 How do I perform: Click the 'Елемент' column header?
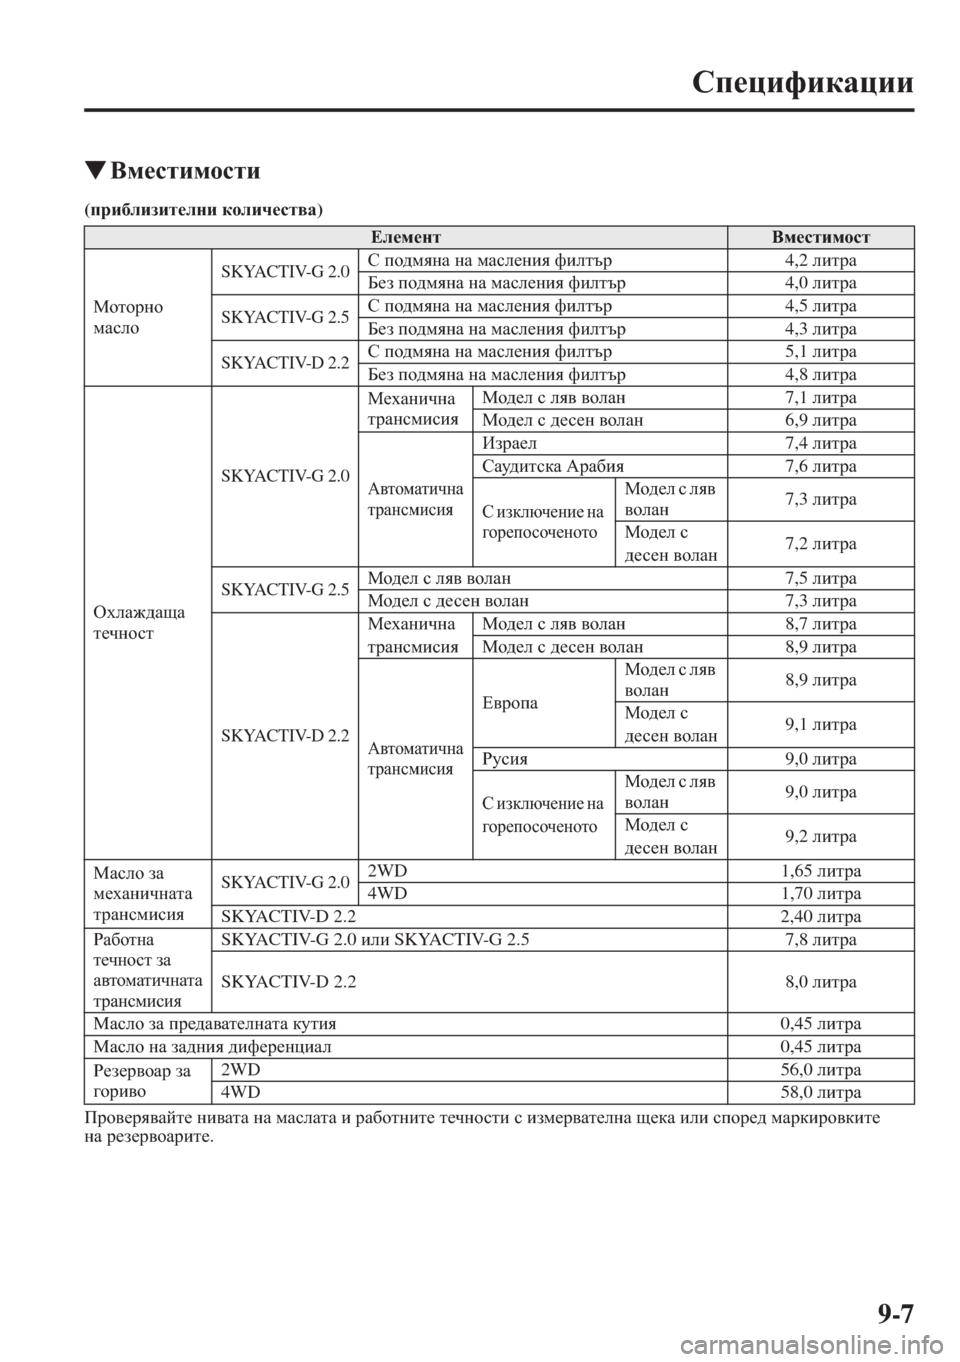coord(406,238)
